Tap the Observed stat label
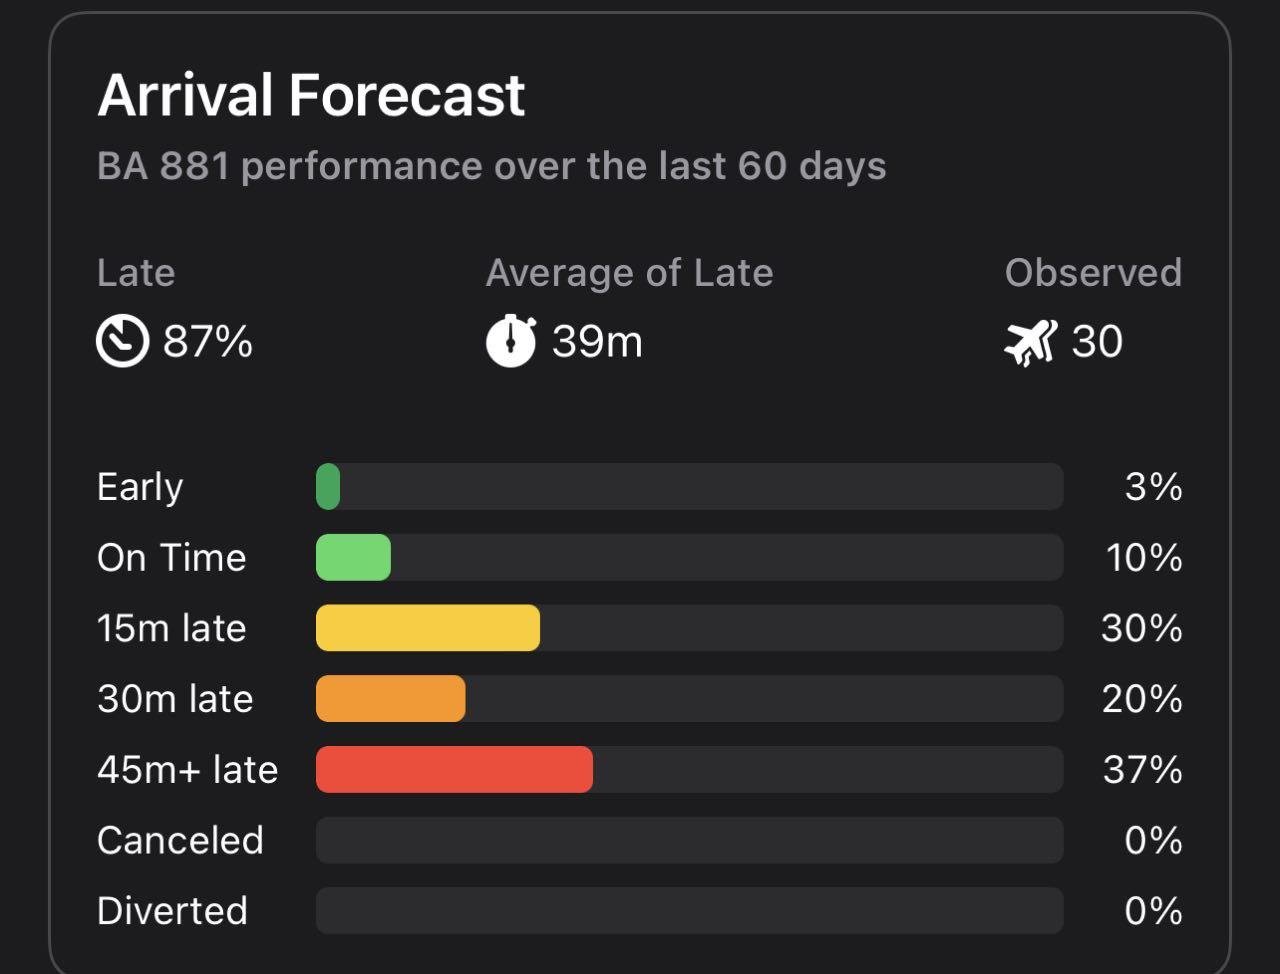Viewport: 1280px width, 974px height. pyautogui.click(x=1093, y=273)
